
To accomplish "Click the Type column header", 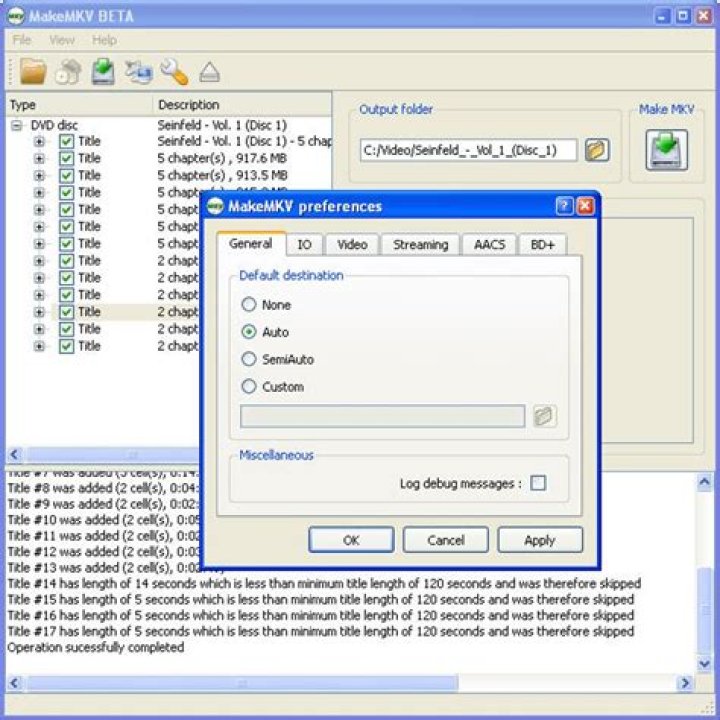I will [x=79, y=105].
